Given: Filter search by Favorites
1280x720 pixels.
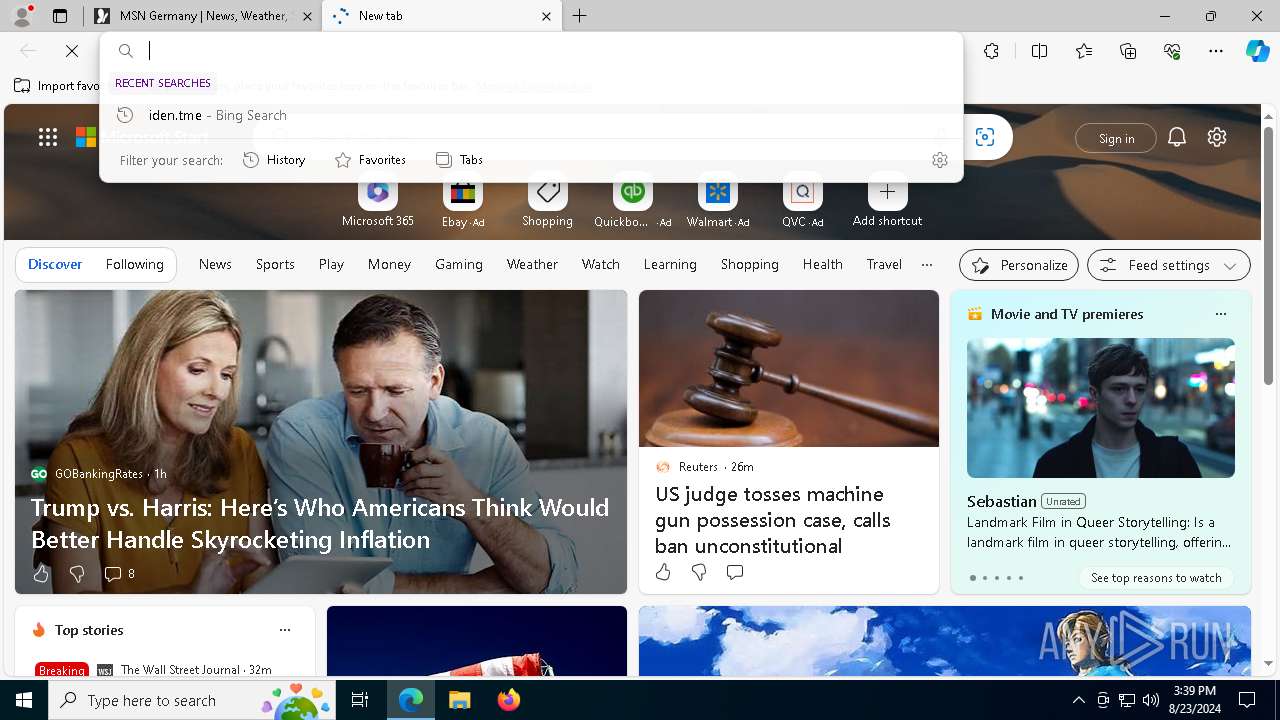Looking at the screenshot, I should 370,160.
